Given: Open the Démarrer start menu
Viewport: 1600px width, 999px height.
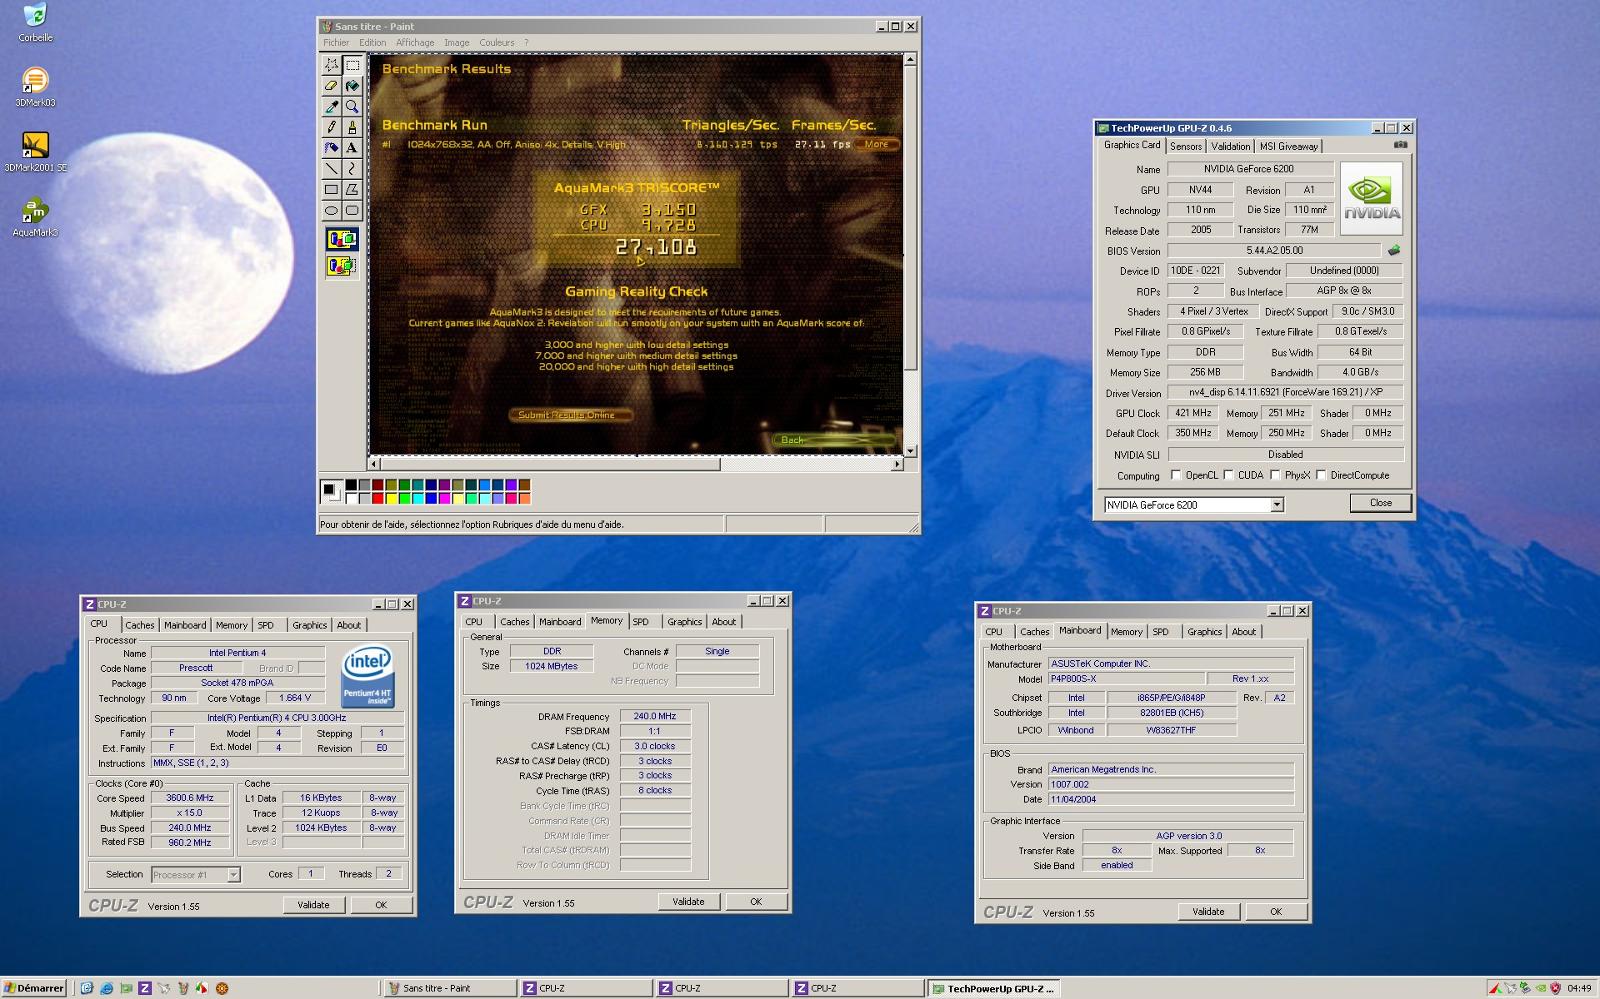Looking at the screenshot, I should [x=34, y=988].
